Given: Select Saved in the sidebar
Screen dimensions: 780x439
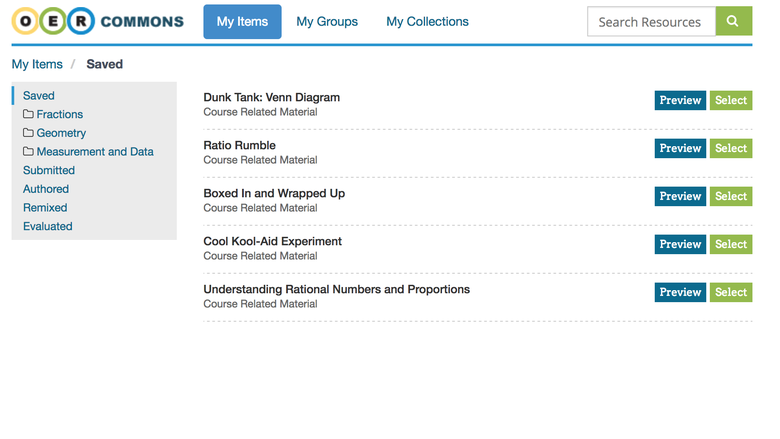Looking at the screenshot, I should [39, 95].
